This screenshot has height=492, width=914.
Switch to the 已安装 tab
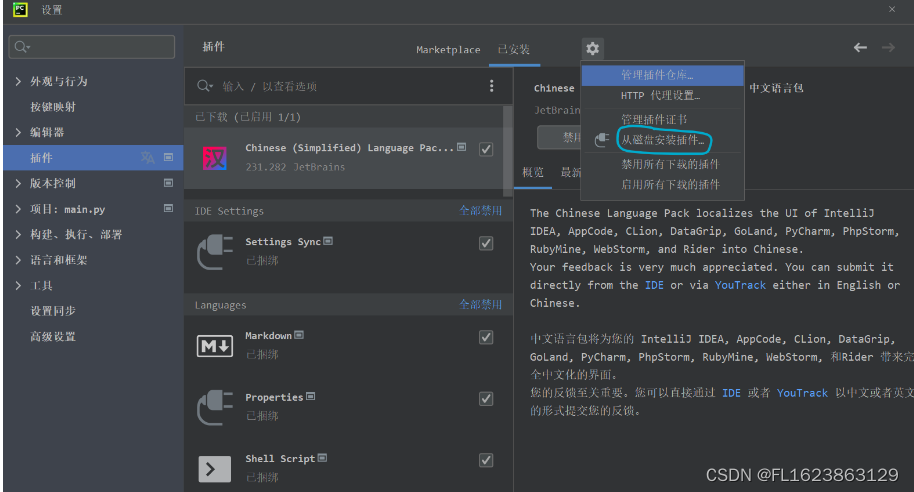click(x=514, y=50)
